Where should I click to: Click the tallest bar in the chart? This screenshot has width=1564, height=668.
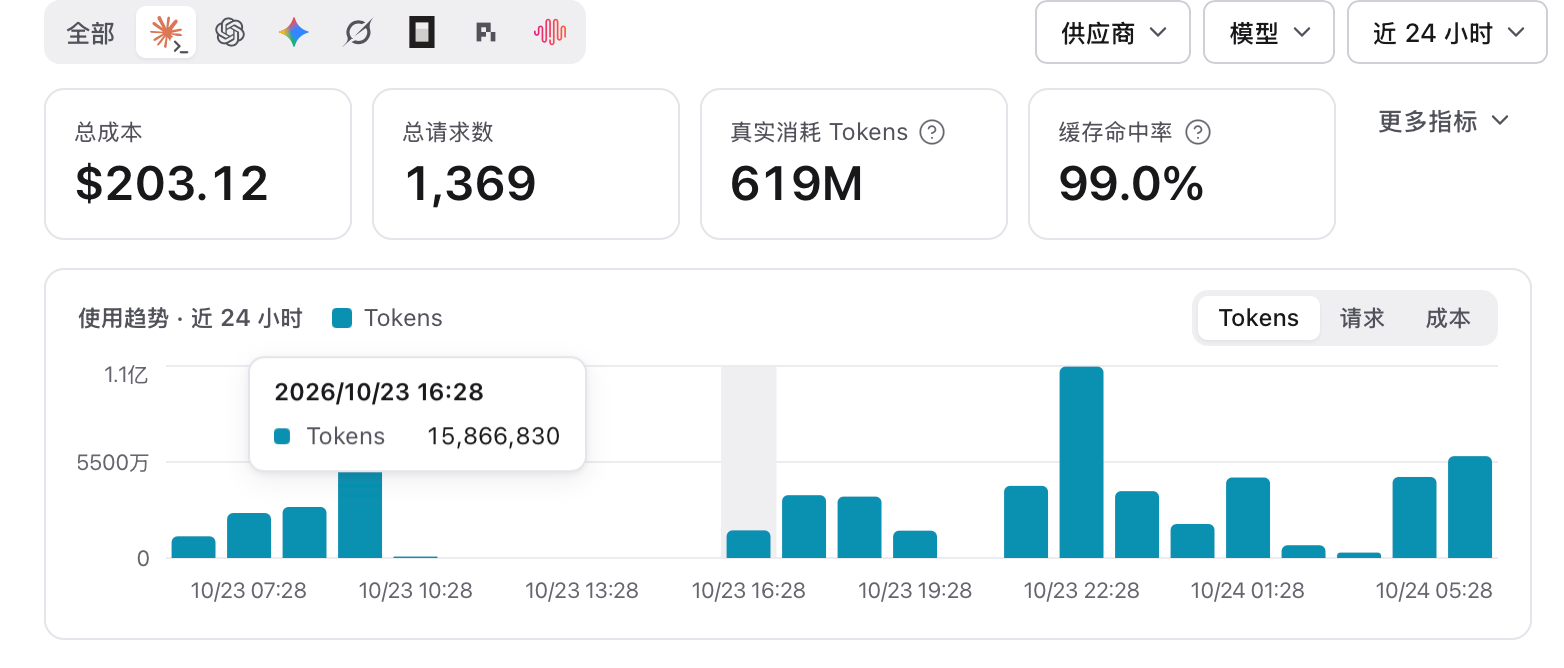click(x=1081, y=462)
